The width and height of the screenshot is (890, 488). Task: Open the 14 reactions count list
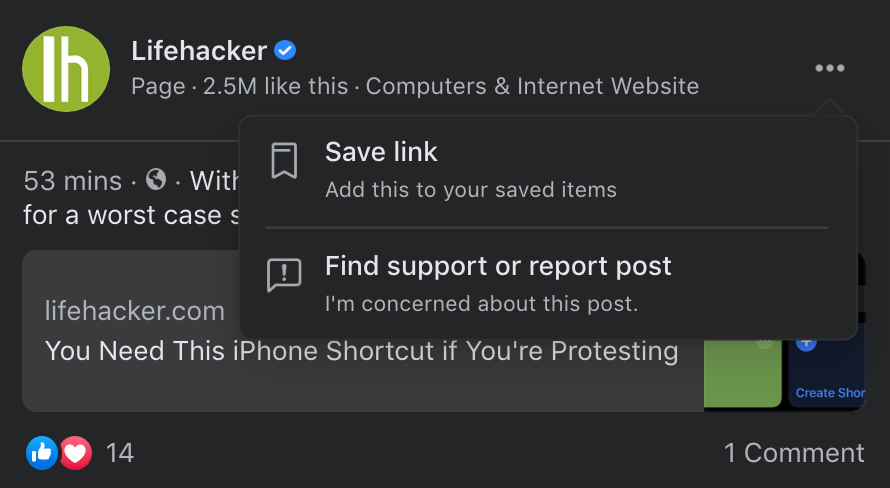click(x=120, y=453)
